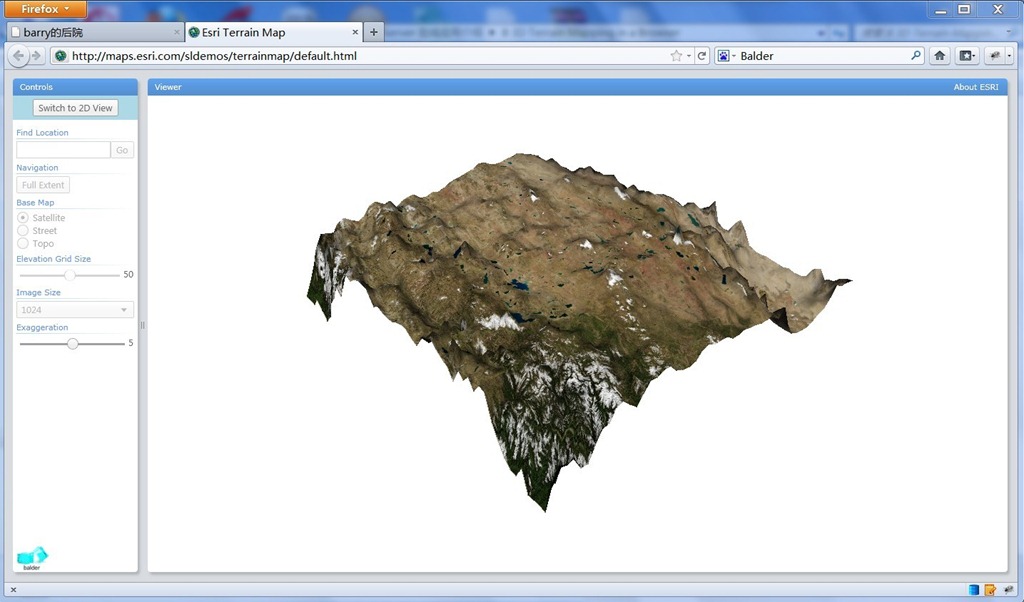Reload the page with the refresh icon
The image size is (1024, 602).
pyautogui.click(x=703, y=56)
